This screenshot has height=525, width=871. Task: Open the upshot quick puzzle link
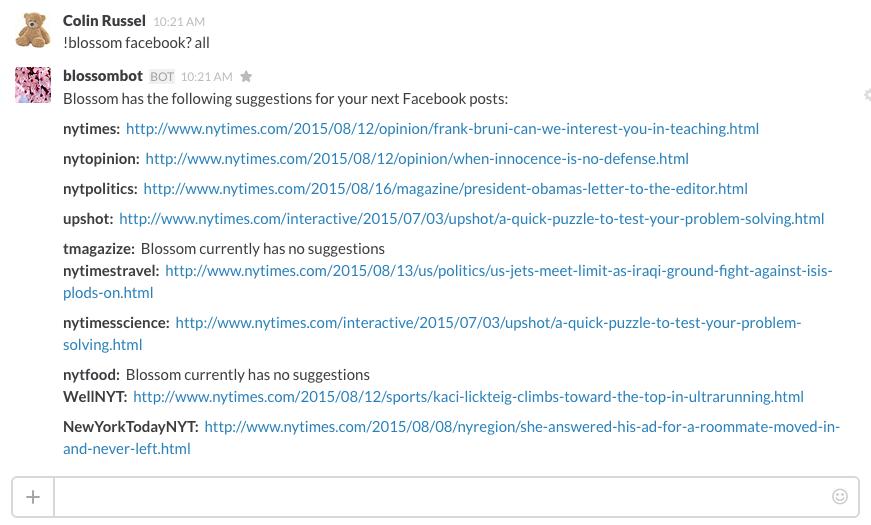[x=471, y=219]
